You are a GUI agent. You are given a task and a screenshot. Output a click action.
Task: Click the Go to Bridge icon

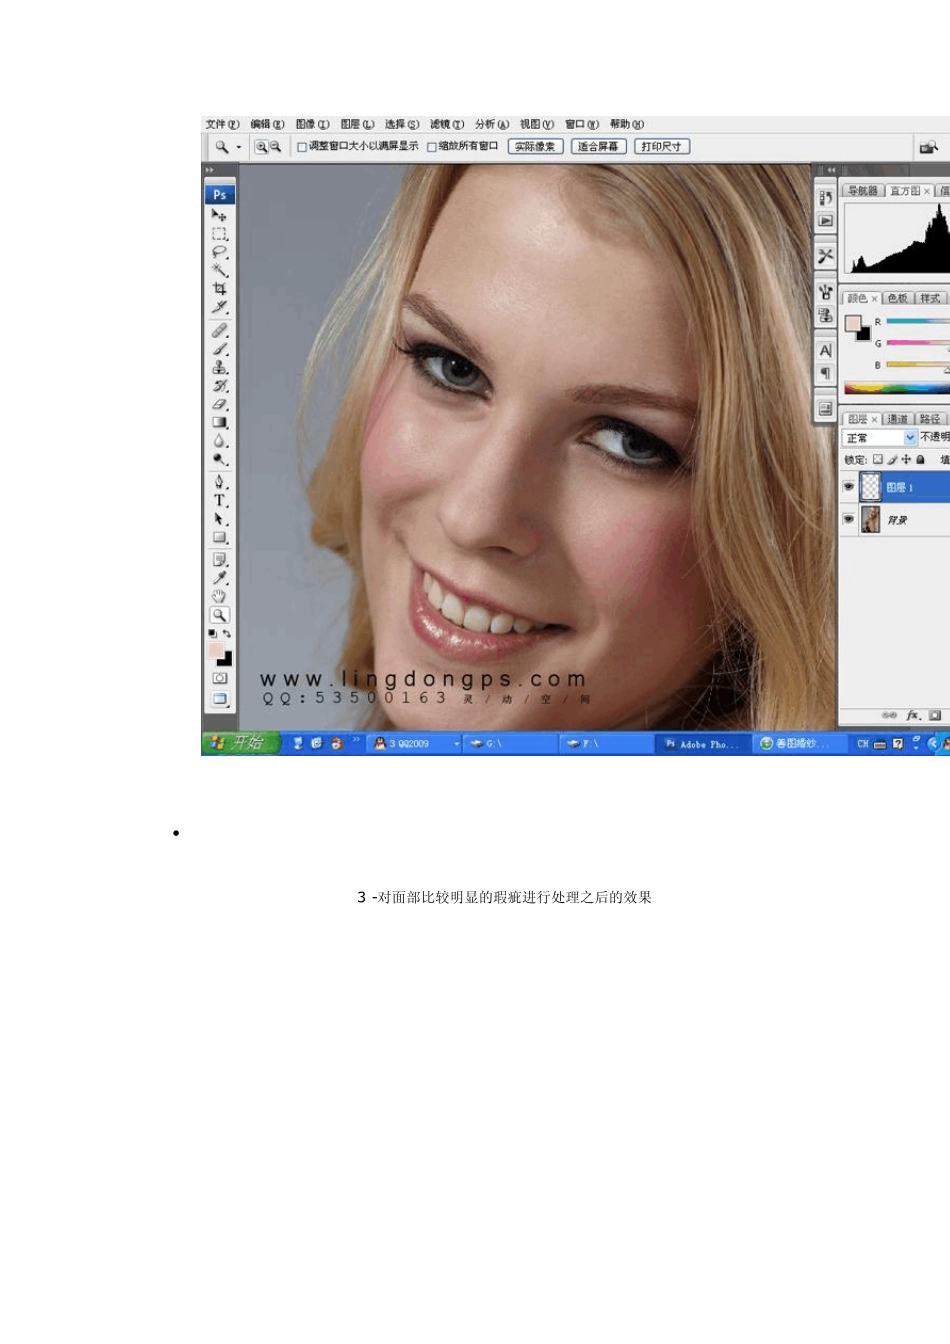pos(928,147)
